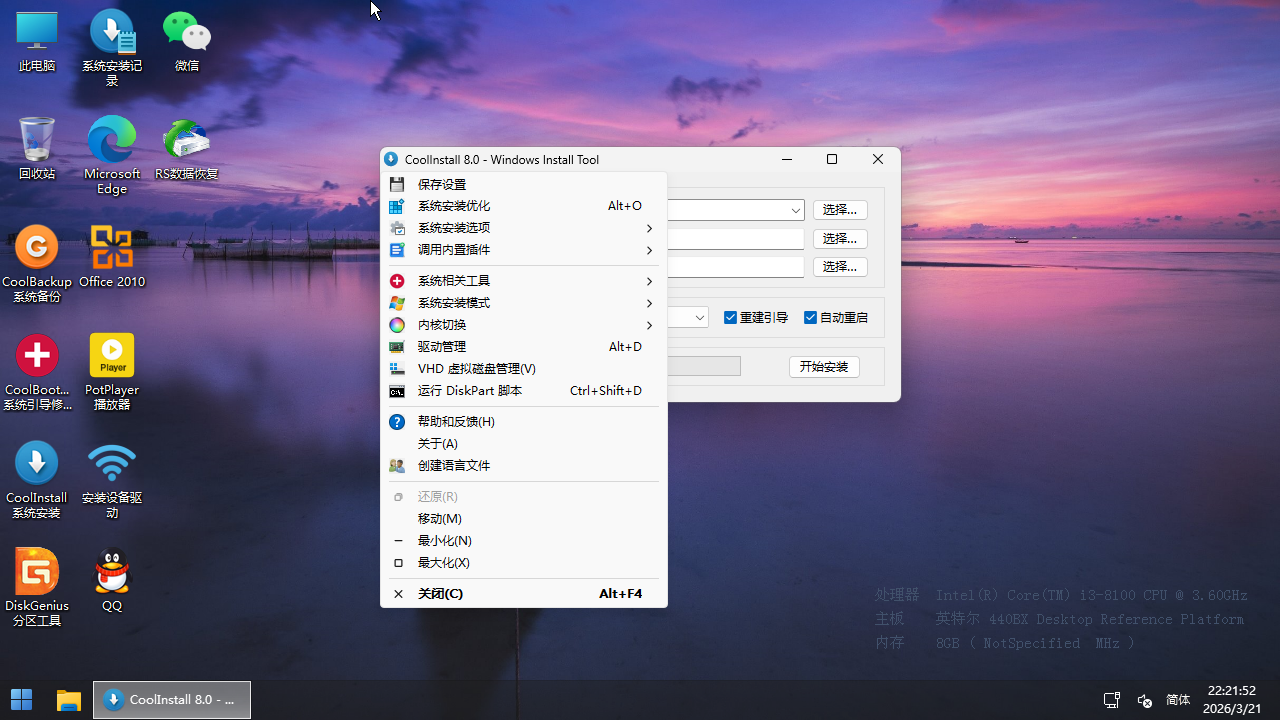Choose 关于(A) from the menu
Image resolution: width=1280 pixels, height=720 pixels.
tap(437, 443)
